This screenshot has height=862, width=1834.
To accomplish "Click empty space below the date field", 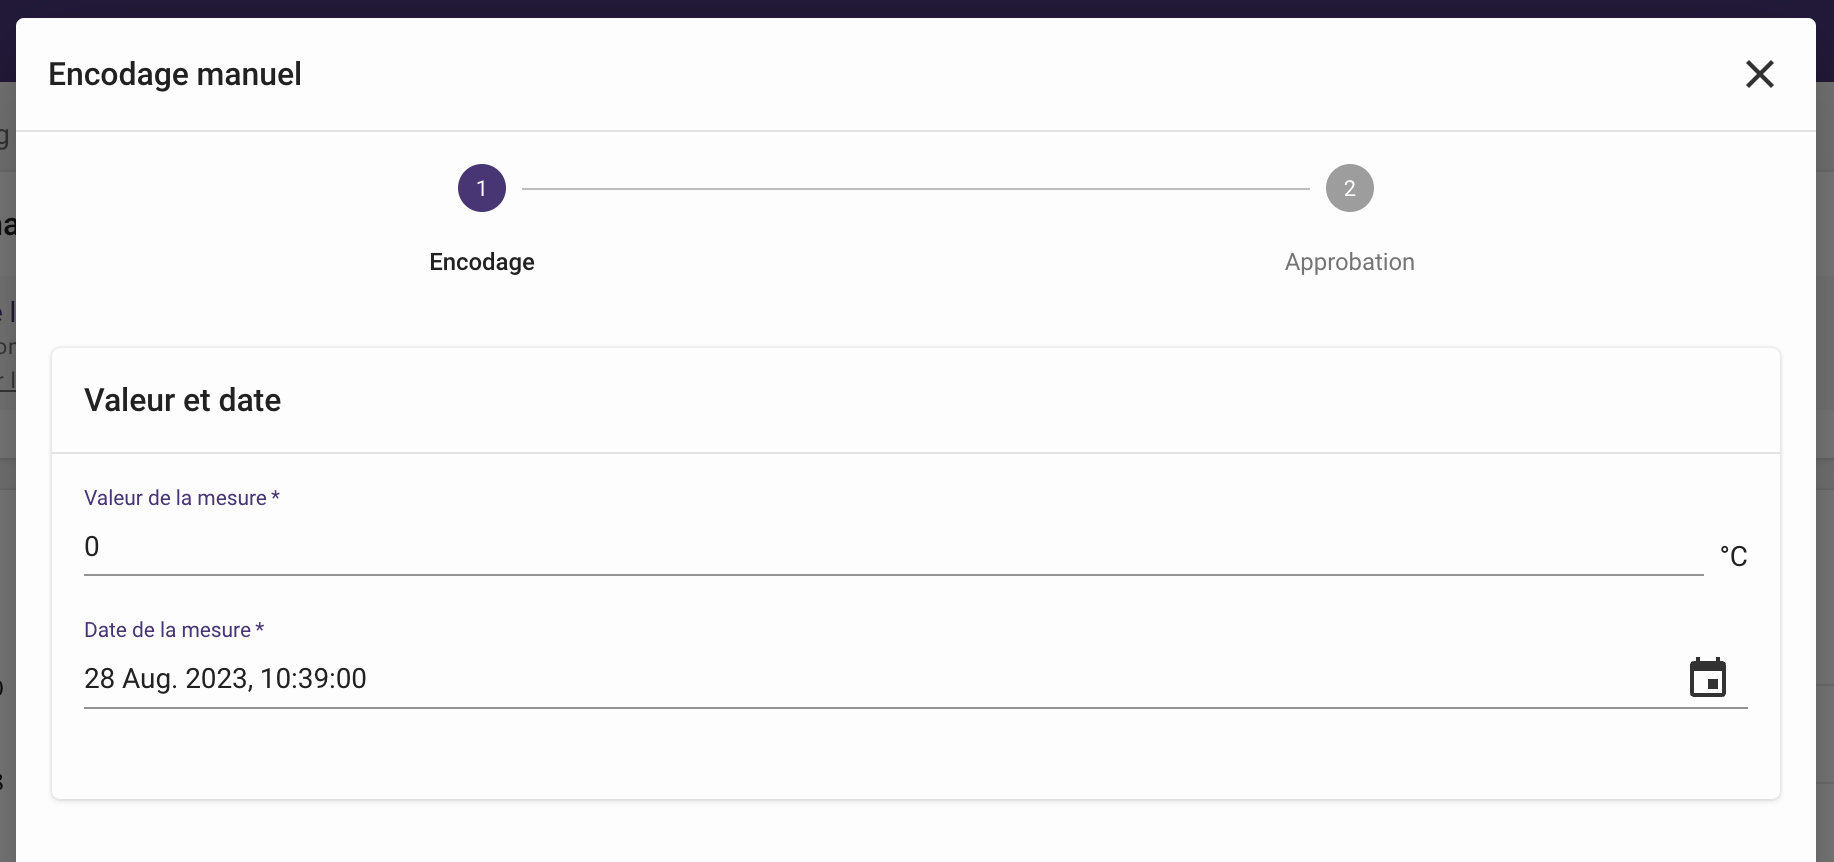I will 900,755.
